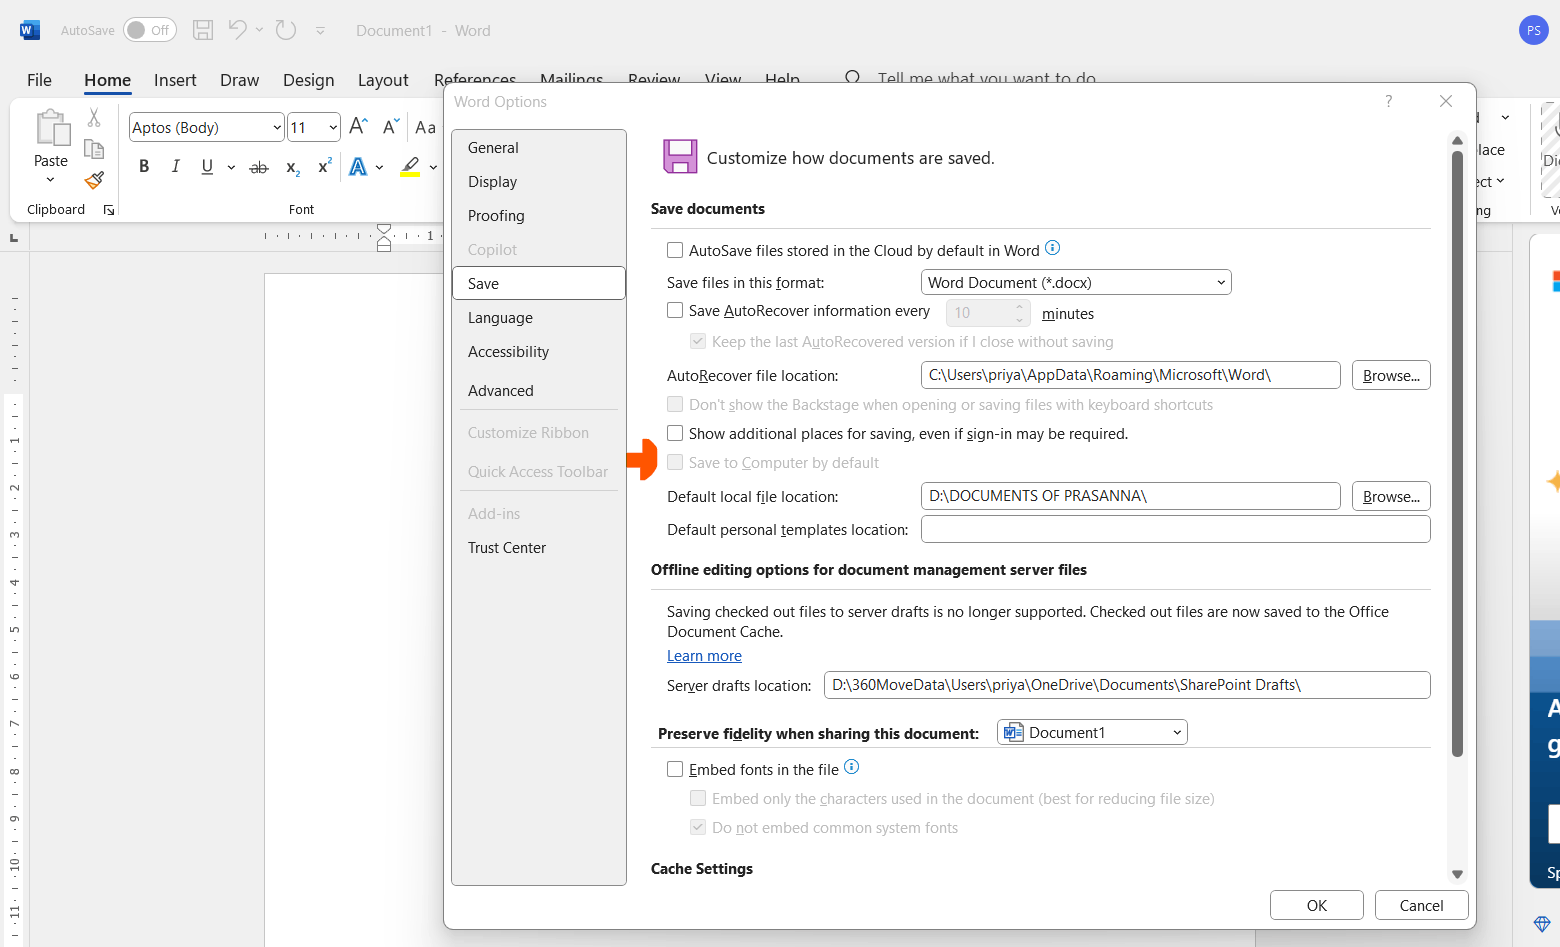Select General in Word Options
1560x947 pixels.
pos(539,148)
